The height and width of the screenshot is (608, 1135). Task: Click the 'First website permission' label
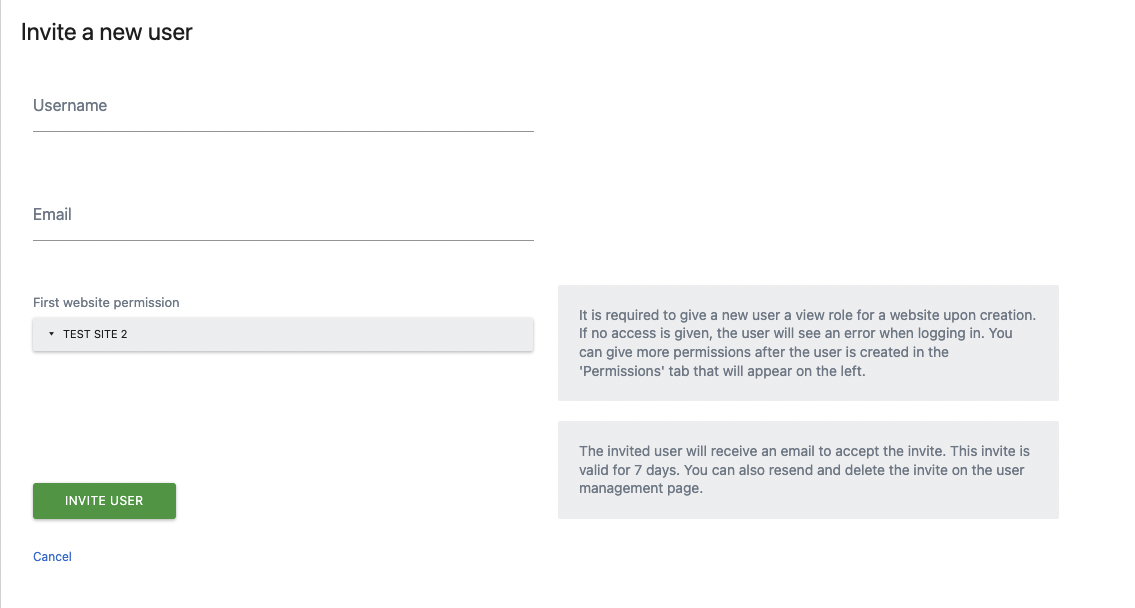coord(106,302)
